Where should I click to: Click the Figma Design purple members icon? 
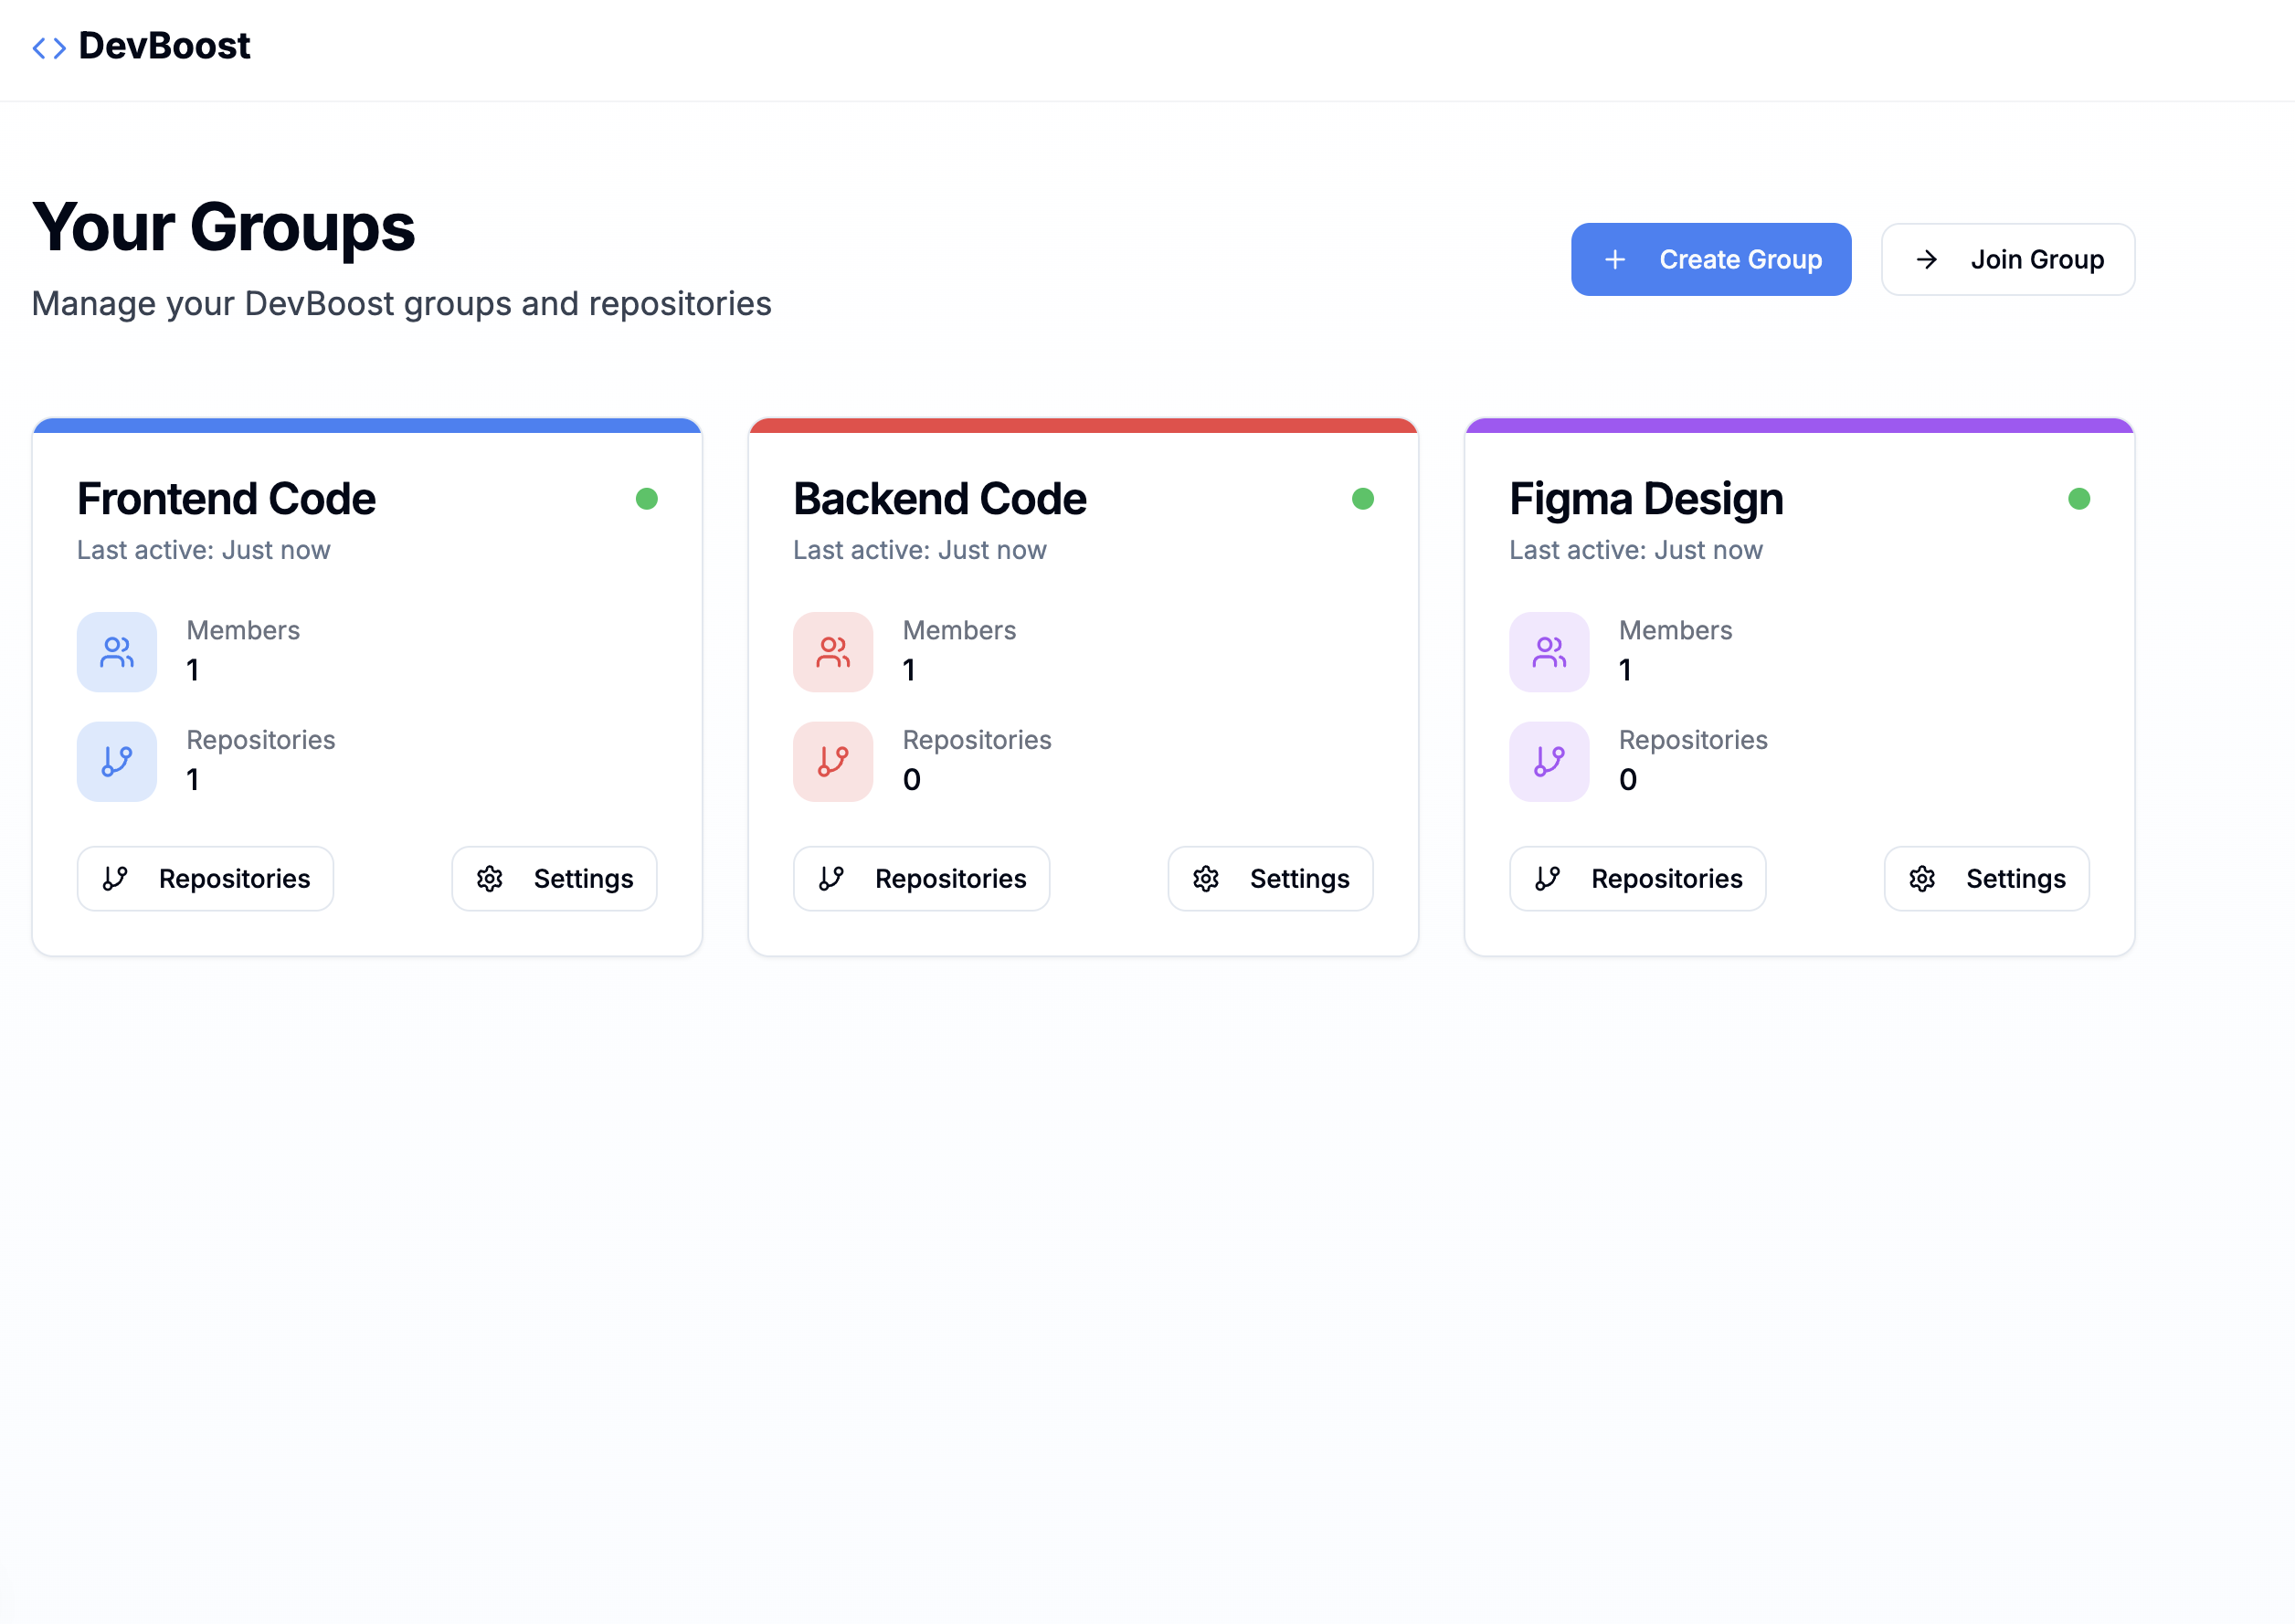1549,652
